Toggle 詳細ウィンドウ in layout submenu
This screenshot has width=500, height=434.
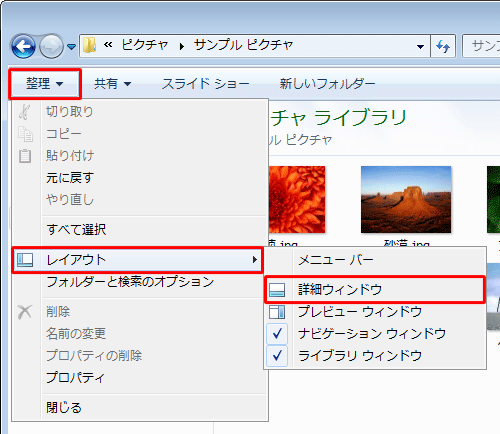tap(374, 289)
